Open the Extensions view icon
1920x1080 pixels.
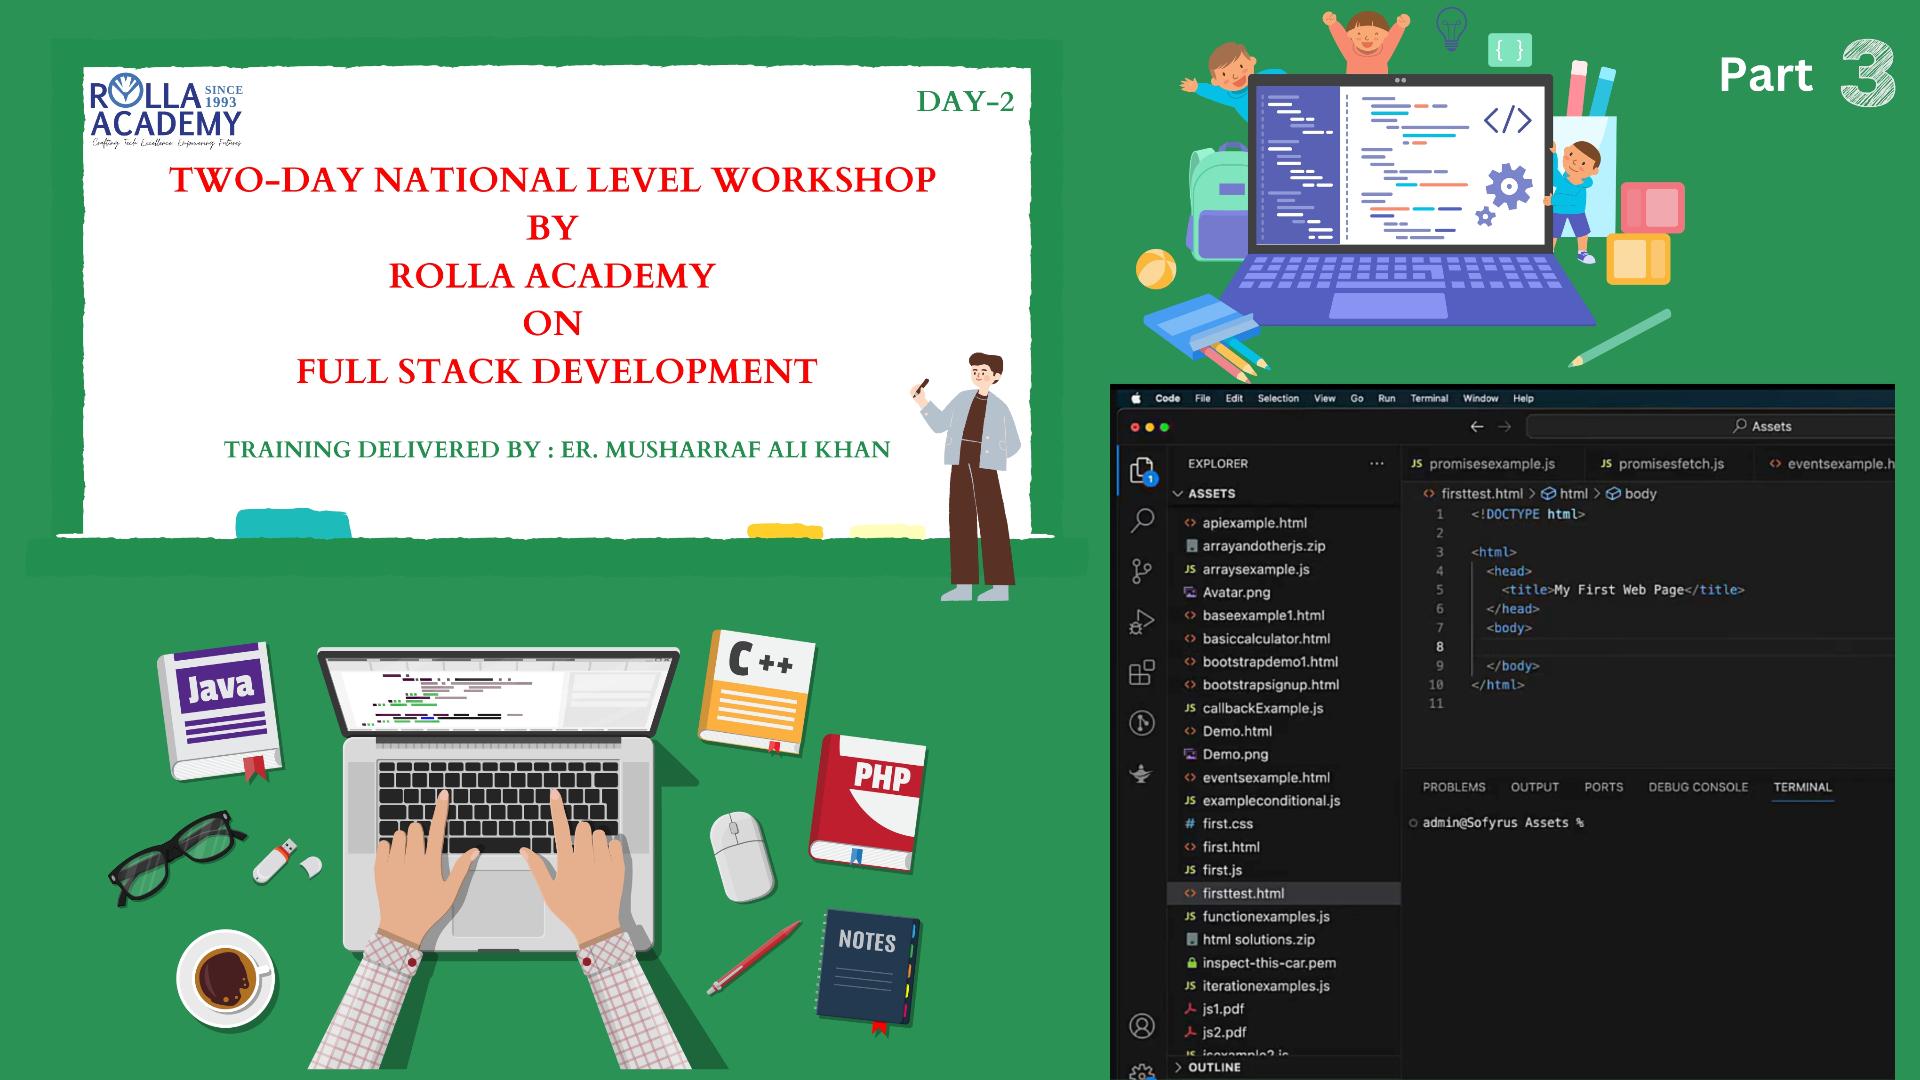click(1142, 672)
